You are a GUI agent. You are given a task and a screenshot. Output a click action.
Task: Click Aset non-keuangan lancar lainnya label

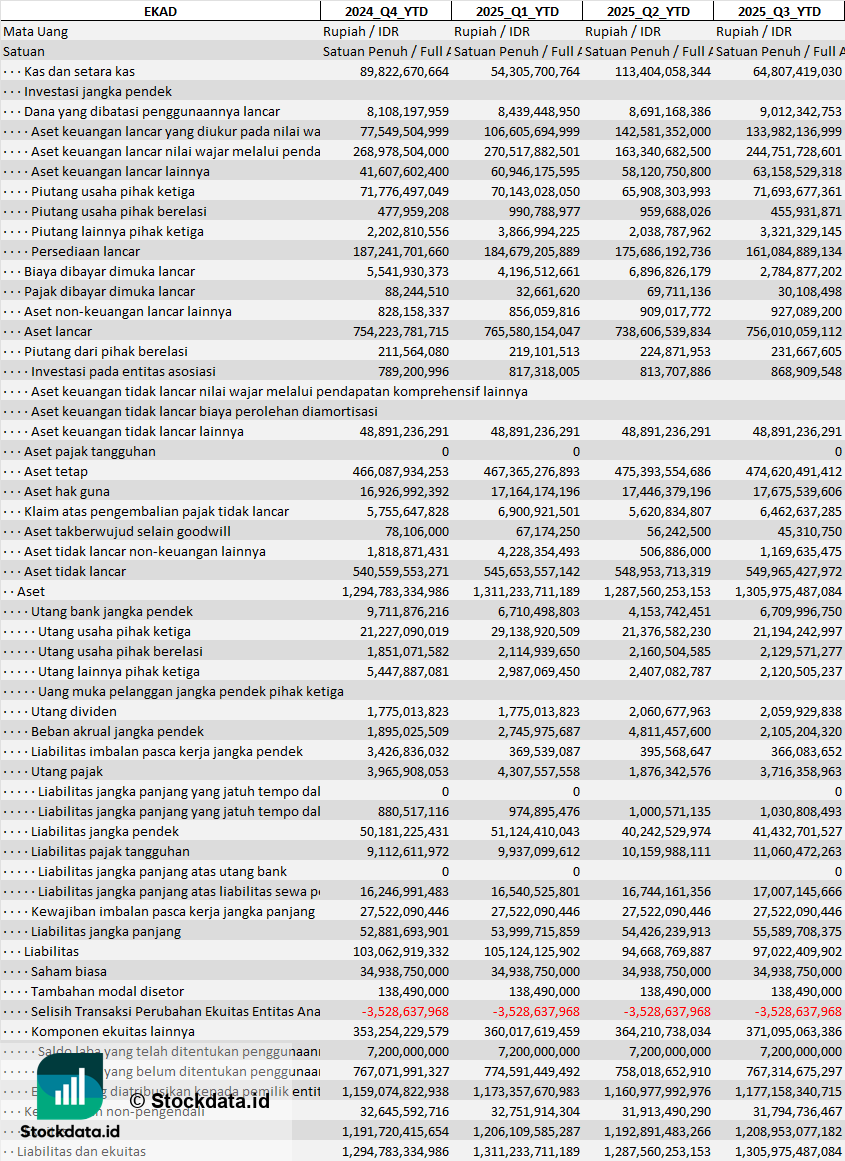[x=127, y=311]
